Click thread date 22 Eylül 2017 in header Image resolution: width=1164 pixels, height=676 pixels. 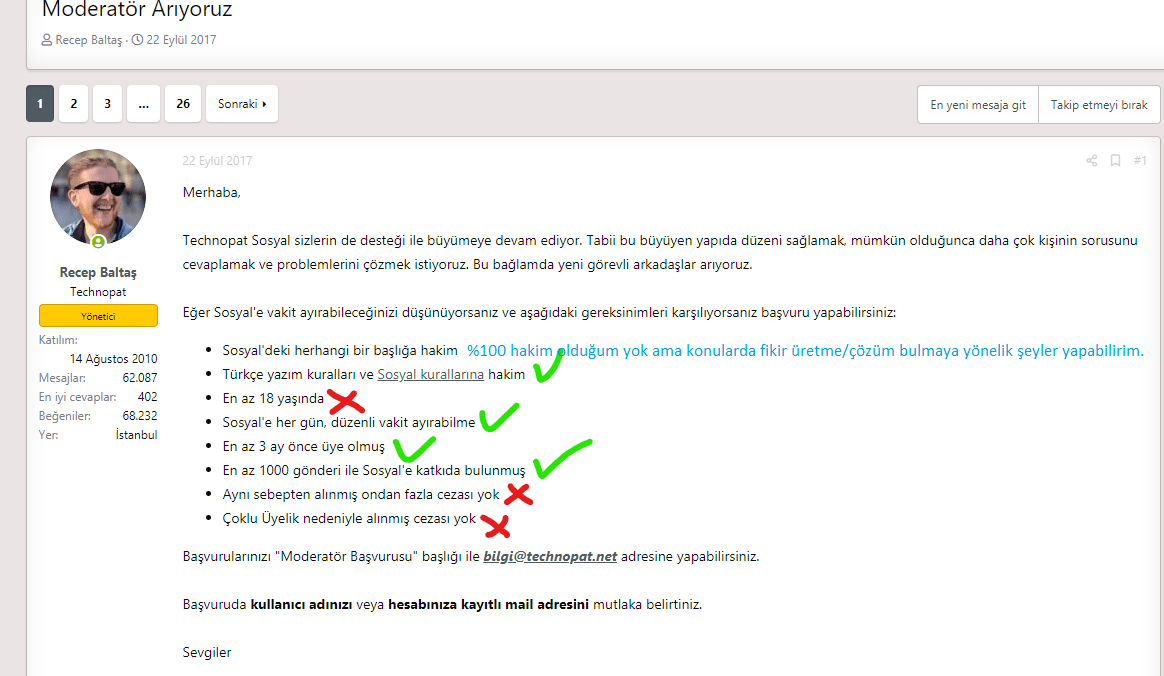coord(181,40)
